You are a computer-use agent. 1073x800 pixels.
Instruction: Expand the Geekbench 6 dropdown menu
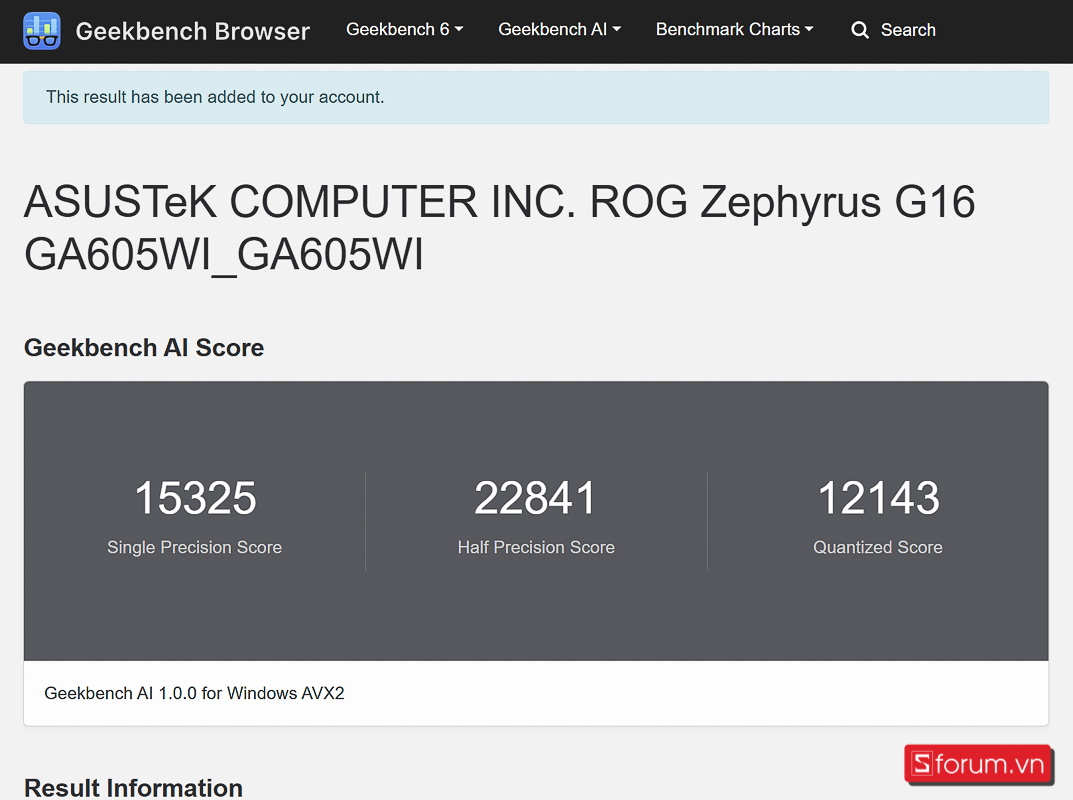pos(404,29)
